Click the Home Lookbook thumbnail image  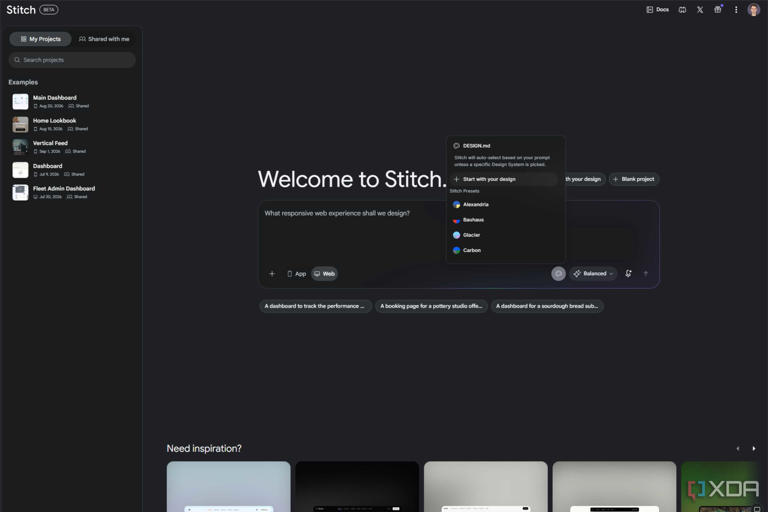20,124
